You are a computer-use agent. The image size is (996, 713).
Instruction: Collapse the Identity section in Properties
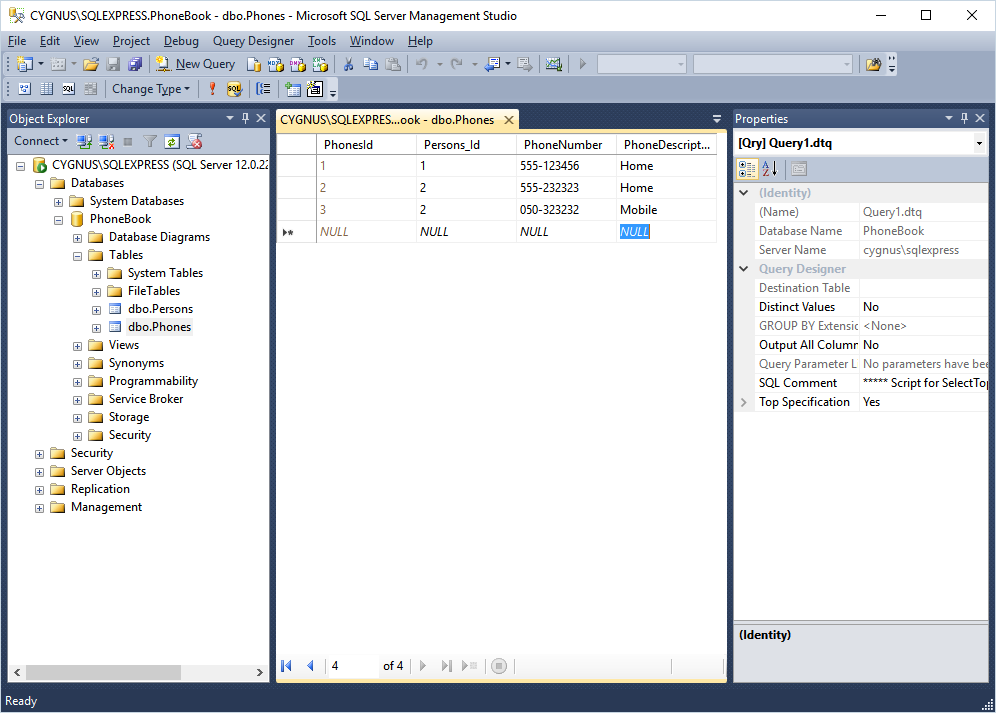(744, 193)
